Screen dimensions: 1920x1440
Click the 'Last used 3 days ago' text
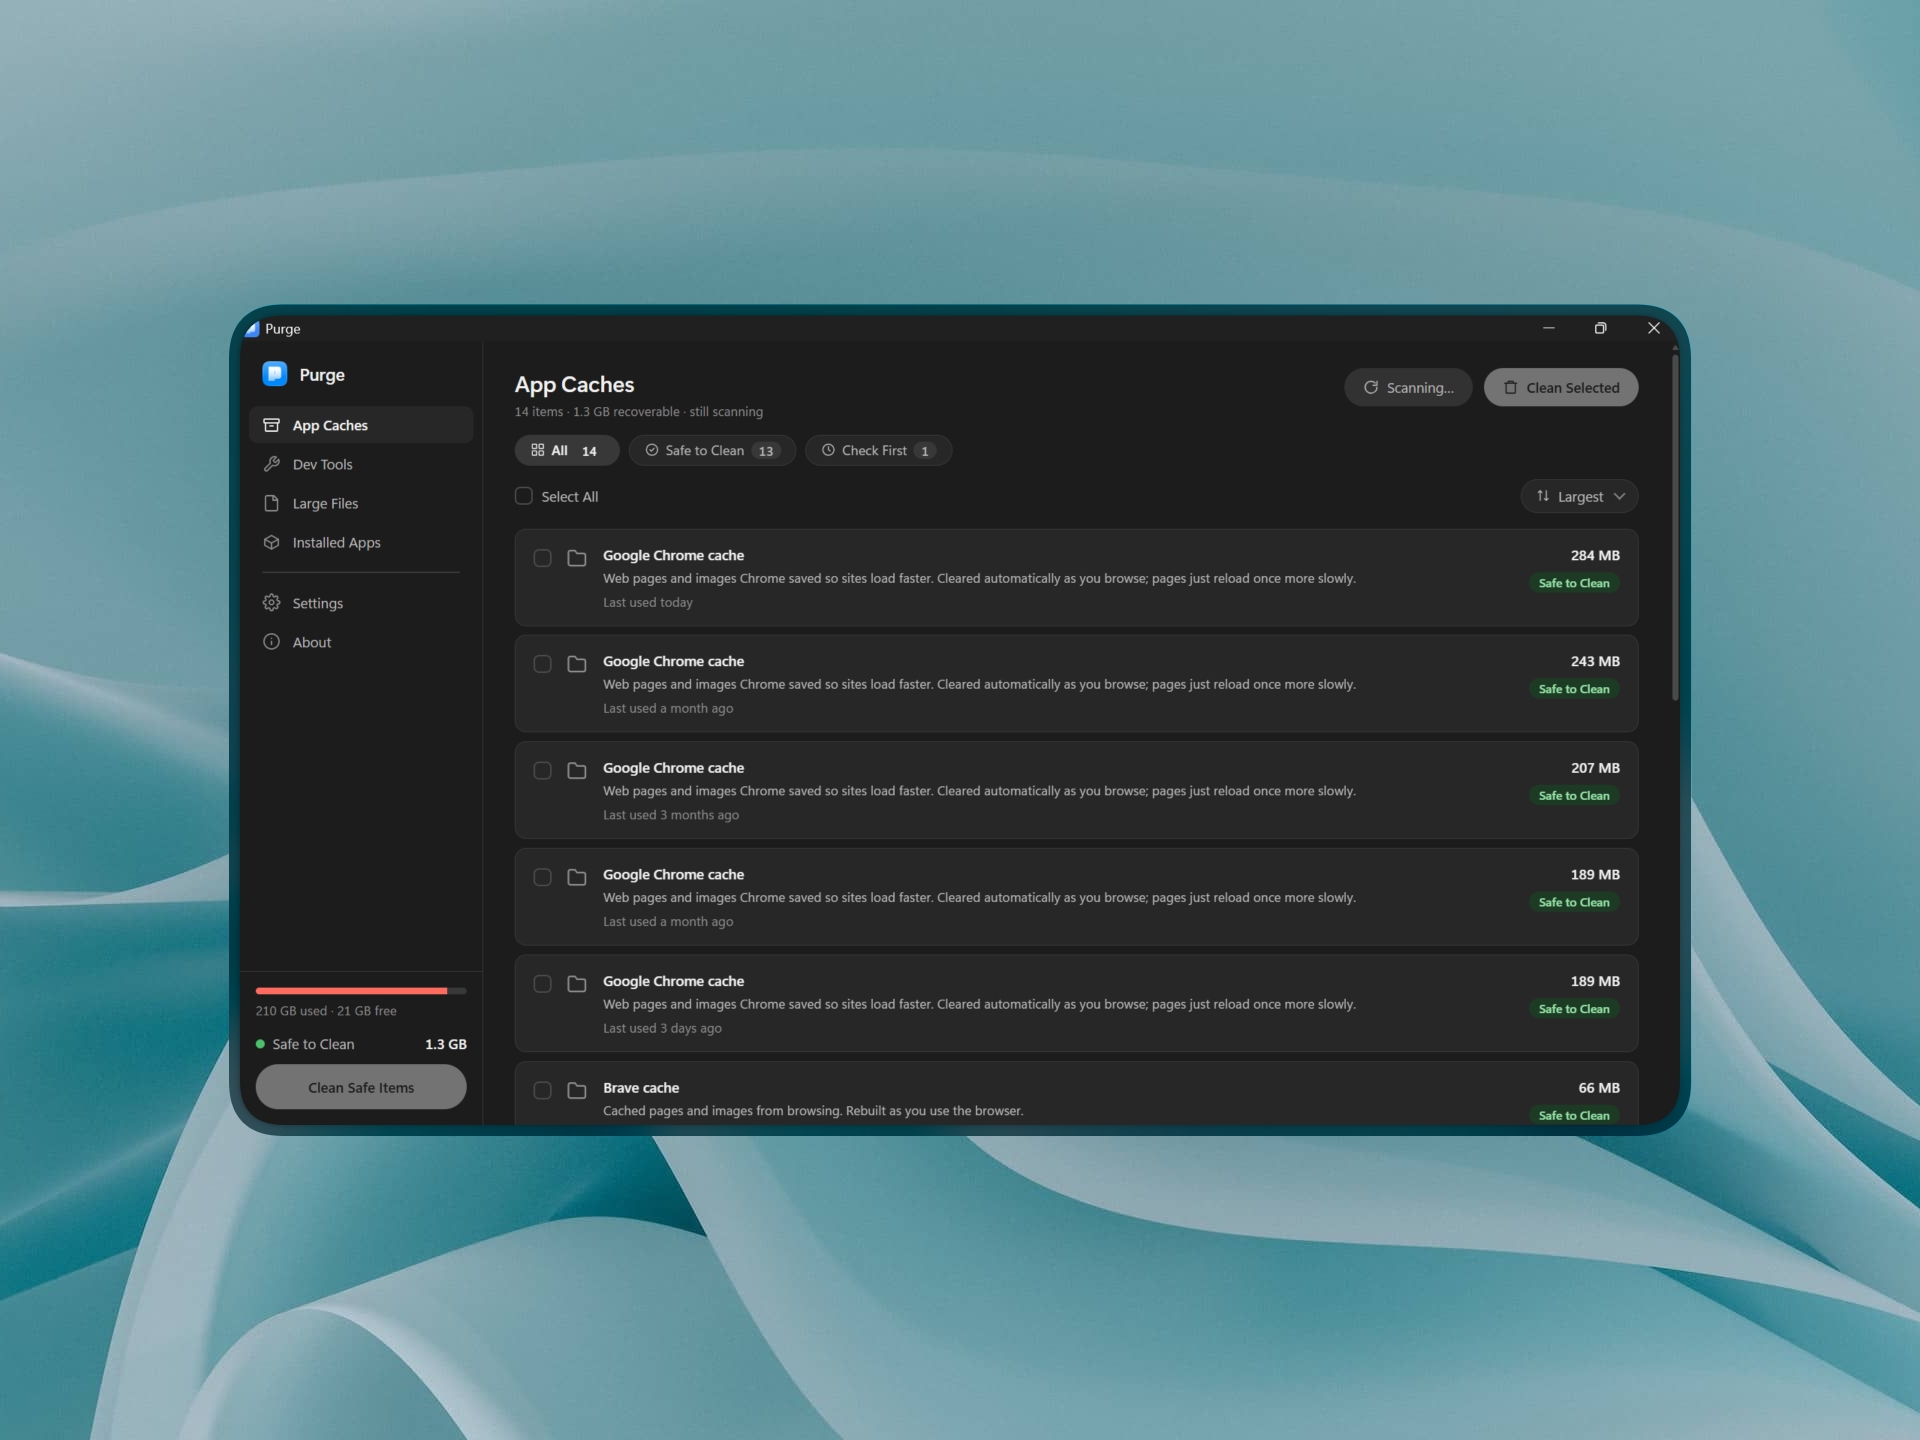coord(662,1028)
